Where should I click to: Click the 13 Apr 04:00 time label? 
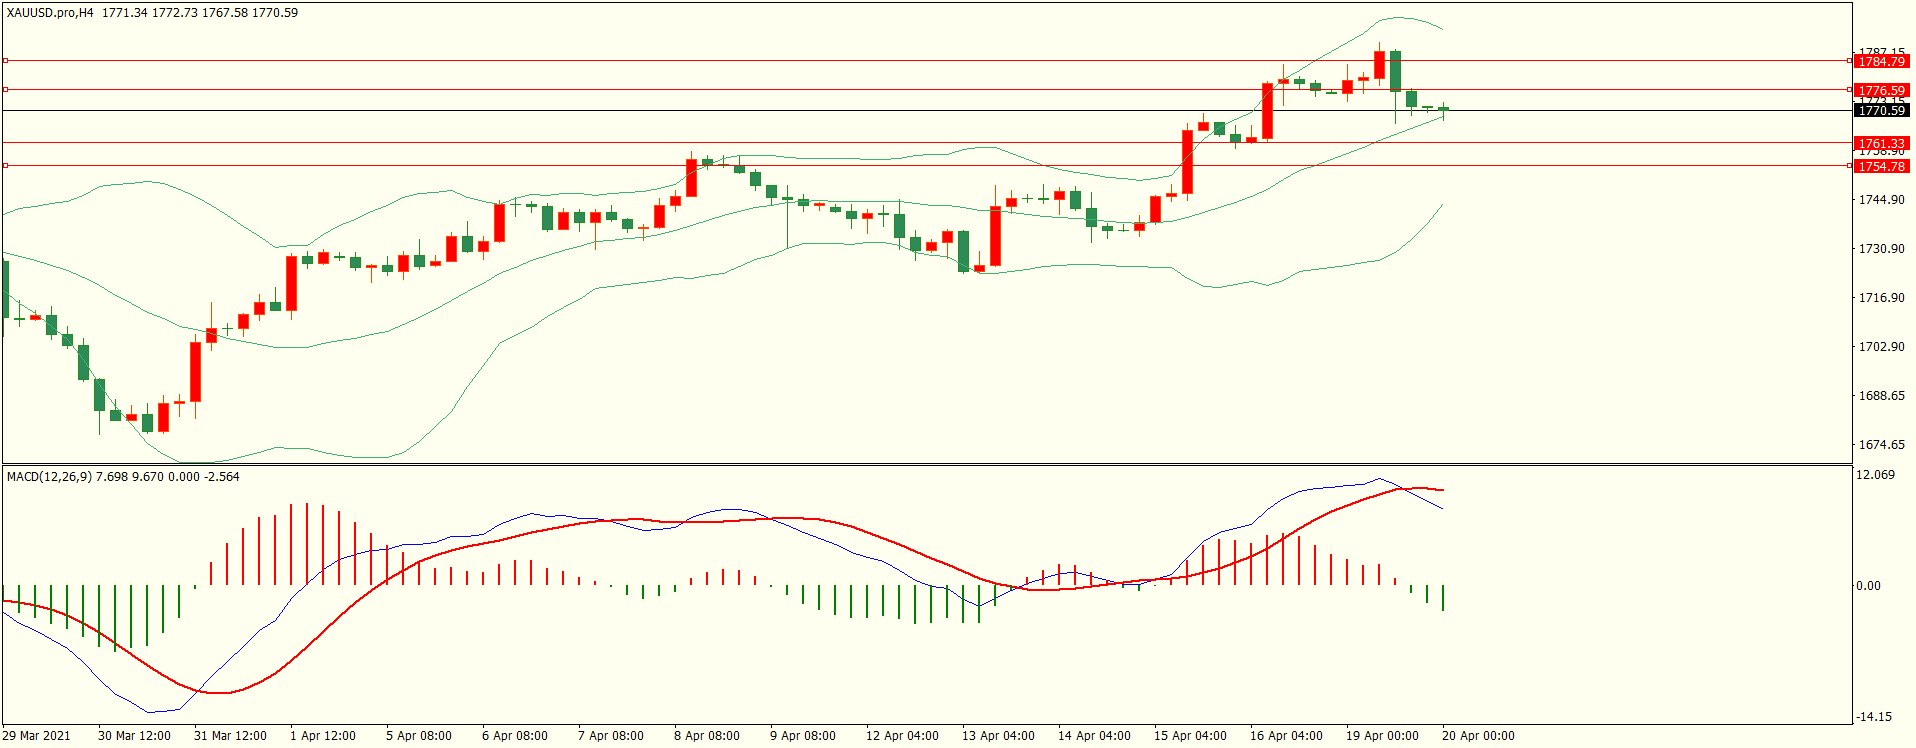(x=998, y=736)
